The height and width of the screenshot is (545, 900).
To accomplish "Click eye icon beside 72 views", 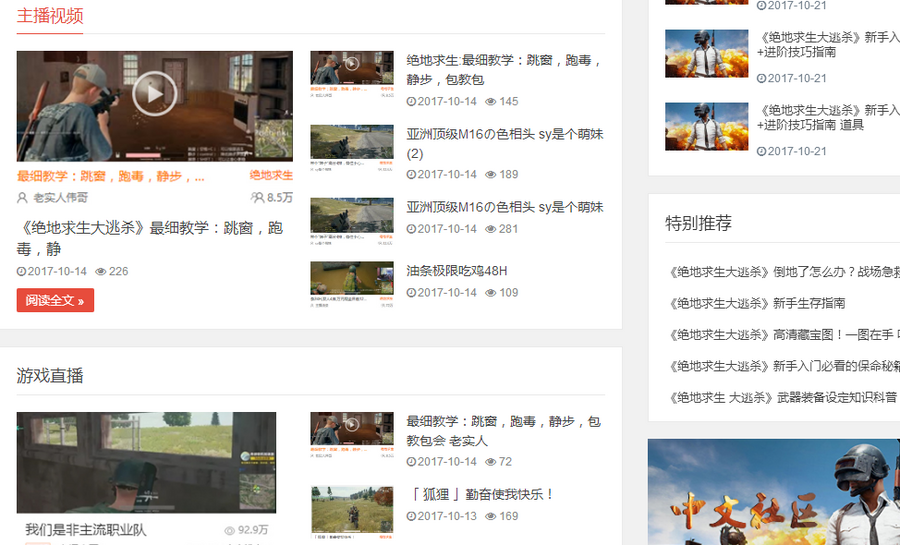I will 491,462.
